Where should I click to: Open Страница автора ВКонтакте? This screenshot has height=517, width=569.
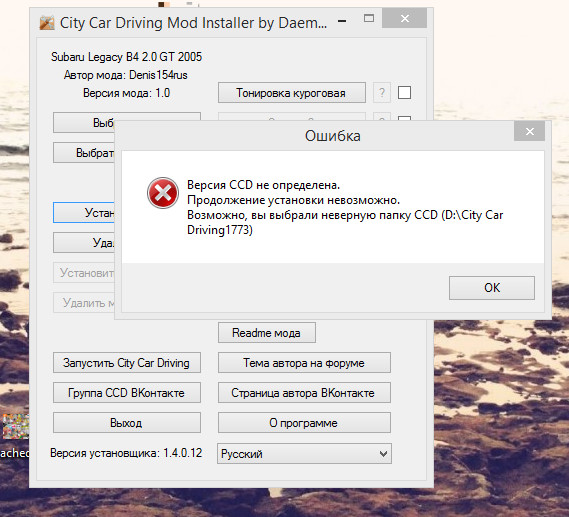point(304,393)
